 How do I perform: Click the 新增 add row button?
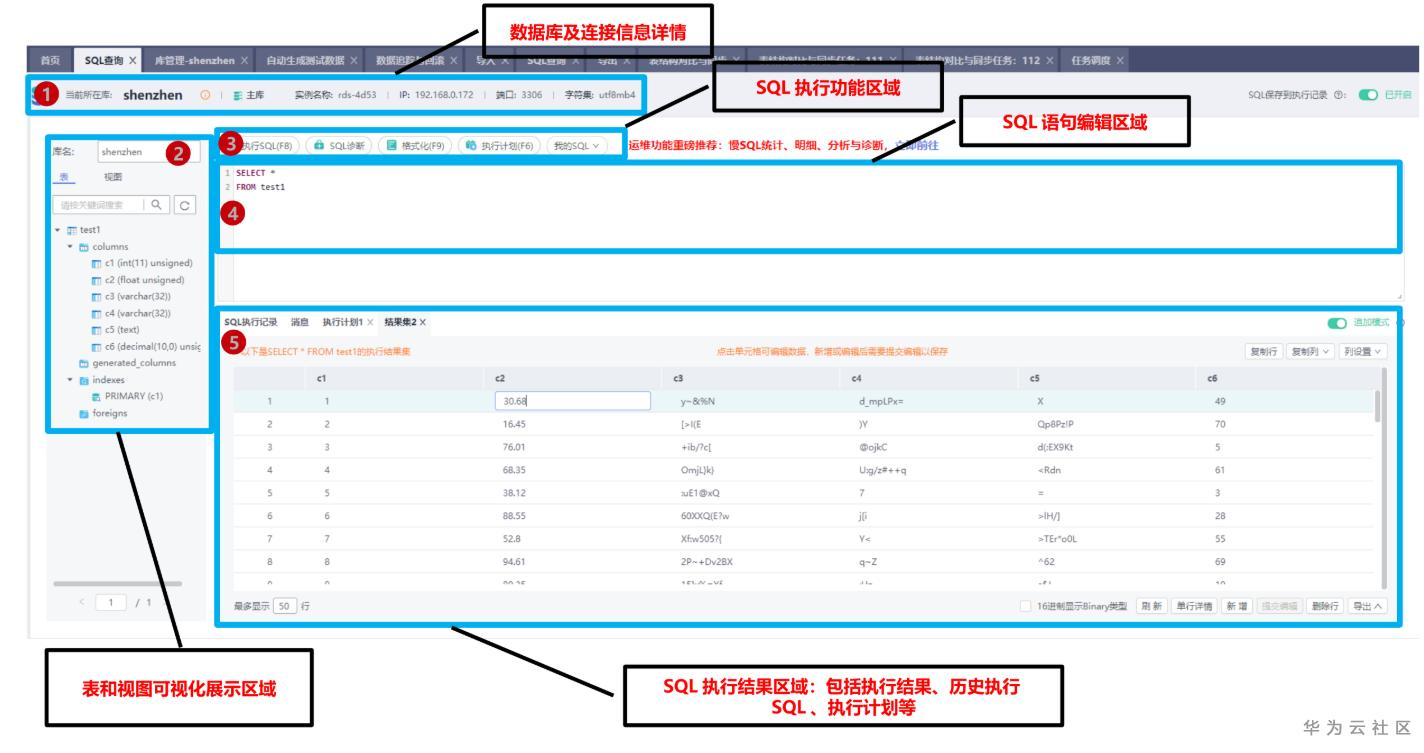click(1238, 606)
